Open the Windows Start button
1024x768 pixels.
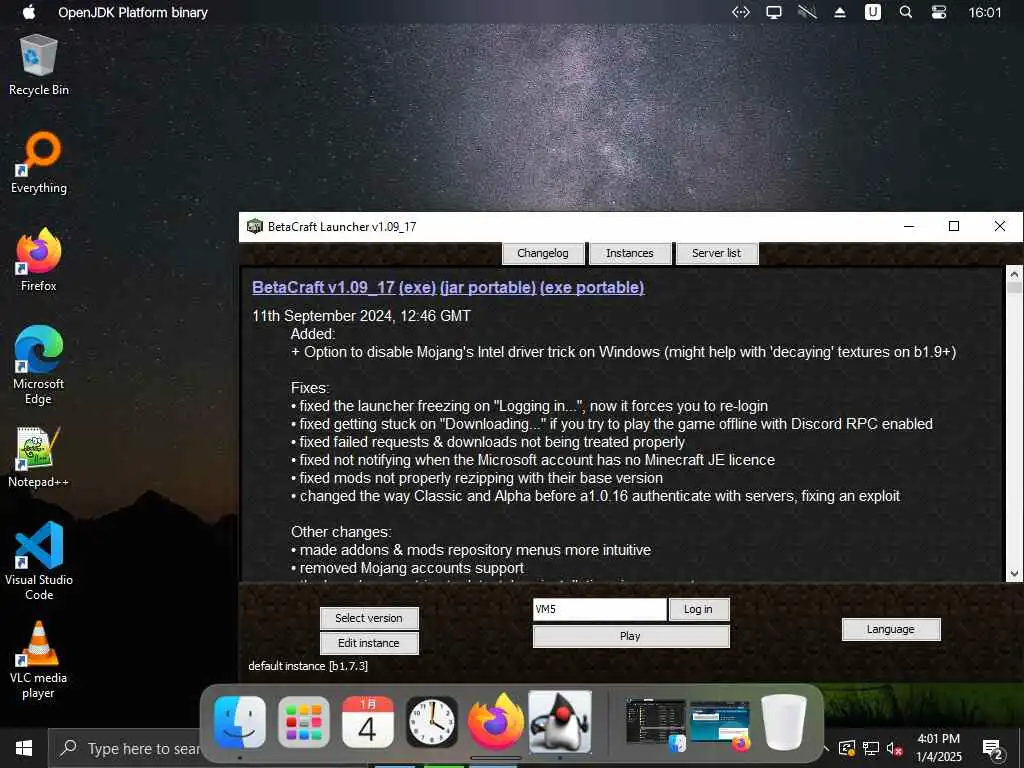tap(24, 748)
